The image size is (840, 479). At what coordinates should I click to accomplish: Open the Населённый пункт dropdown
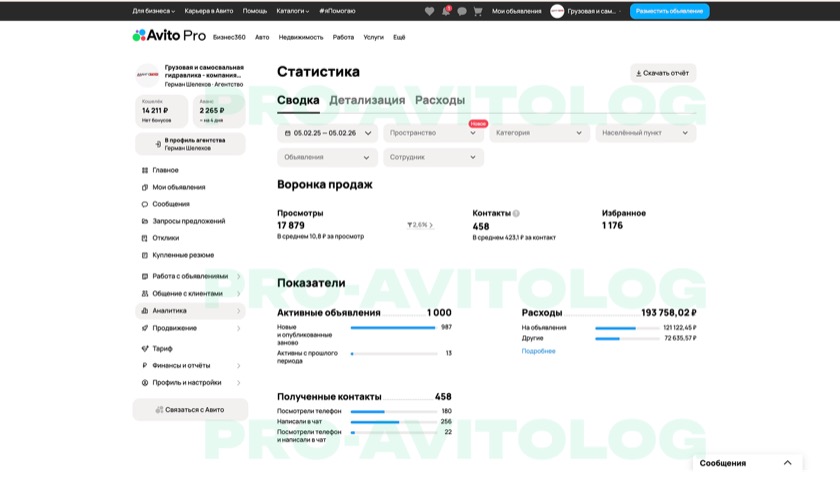click(x=646, y=133)
